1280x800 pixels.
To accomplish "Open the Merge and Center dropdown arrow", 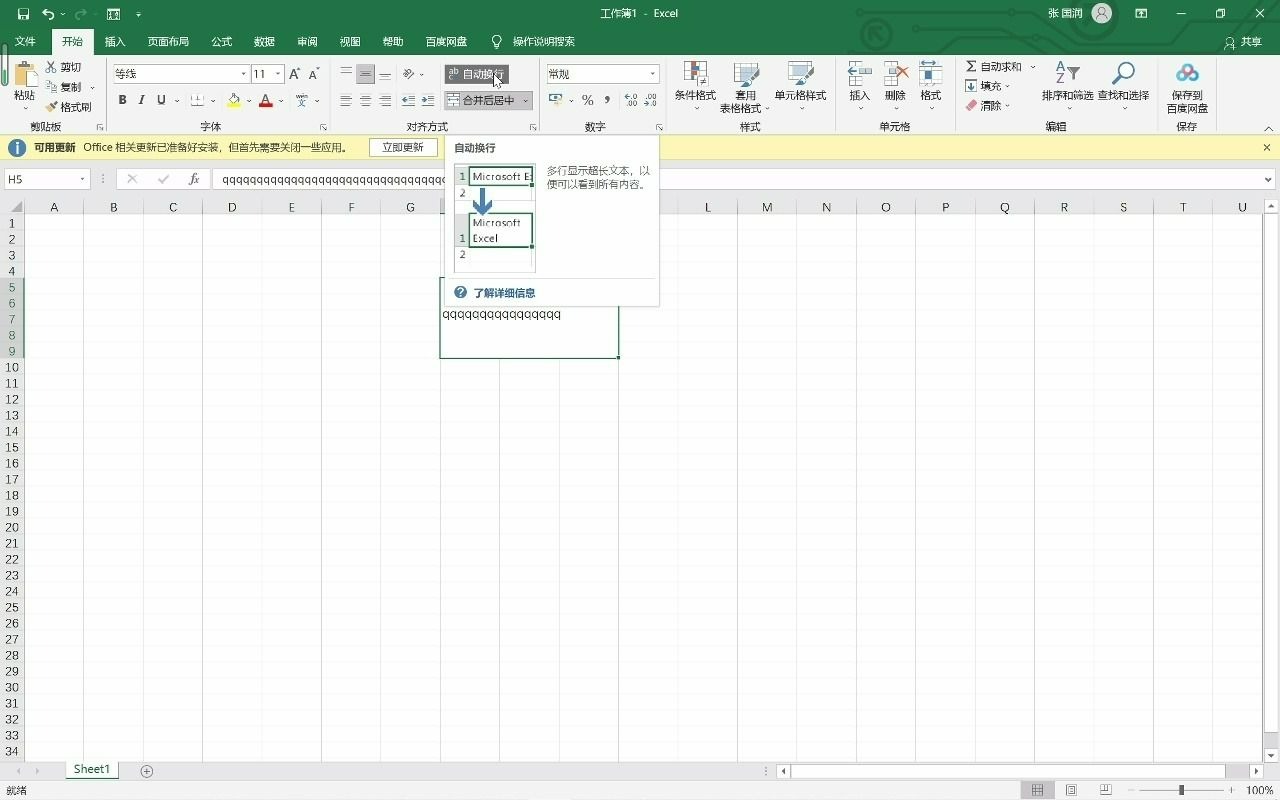I will pyautogui.click(x=526, y=100).
